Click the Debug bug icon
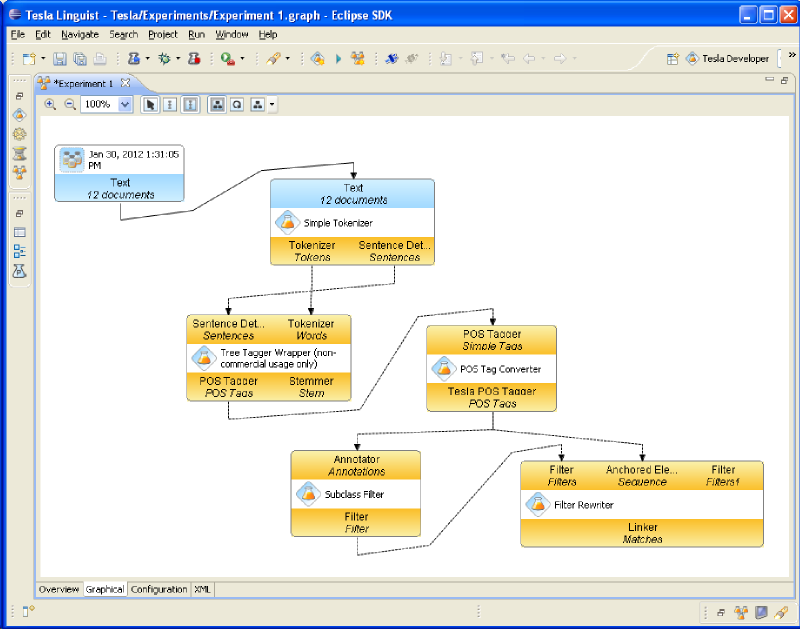Screen dimensions: 800x629 164,59
